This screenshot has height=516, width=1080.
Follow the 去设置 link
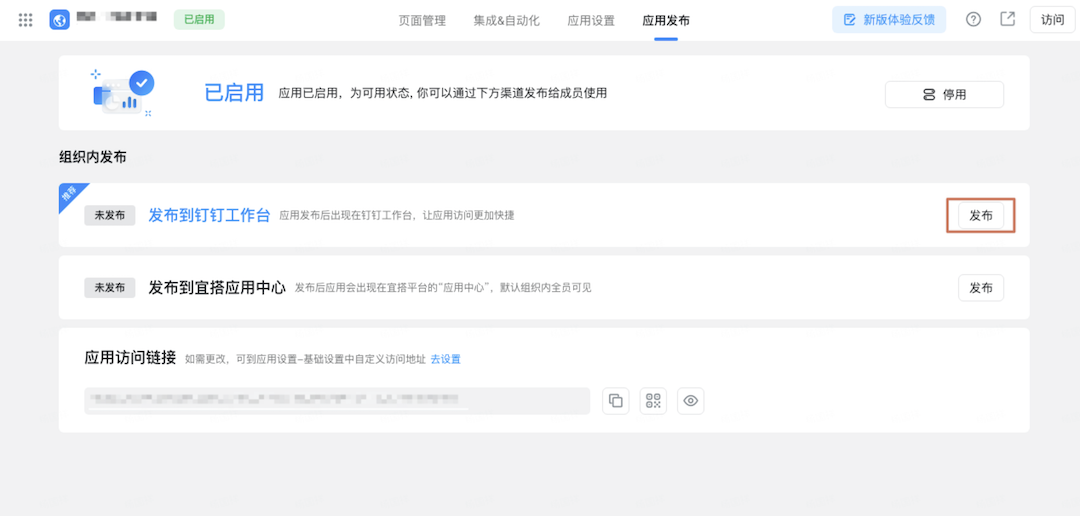(446, 359)
